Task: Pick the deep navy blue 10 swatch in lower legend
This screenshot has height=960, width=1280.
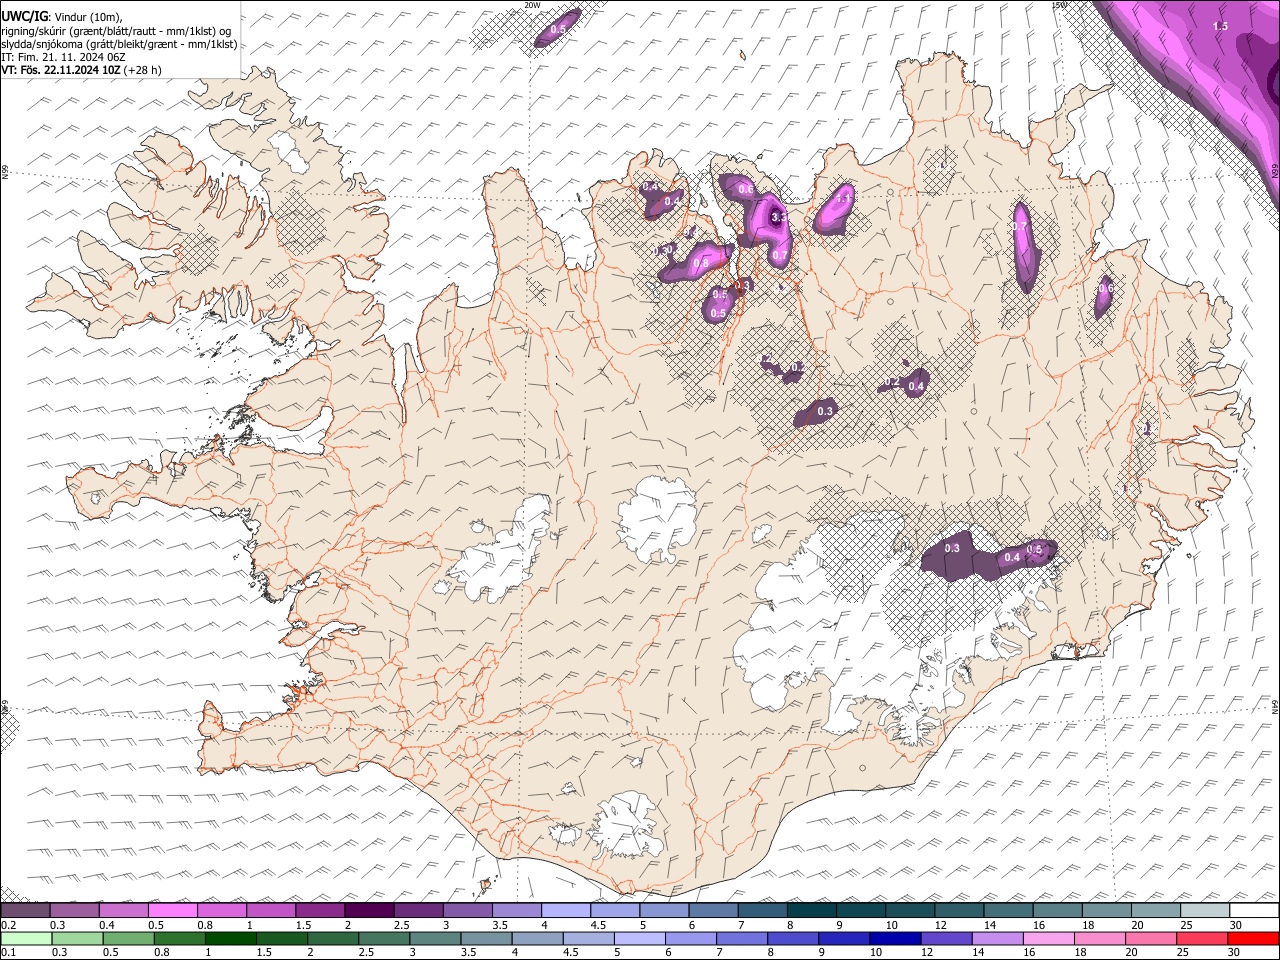Action: tap(896, 938)
